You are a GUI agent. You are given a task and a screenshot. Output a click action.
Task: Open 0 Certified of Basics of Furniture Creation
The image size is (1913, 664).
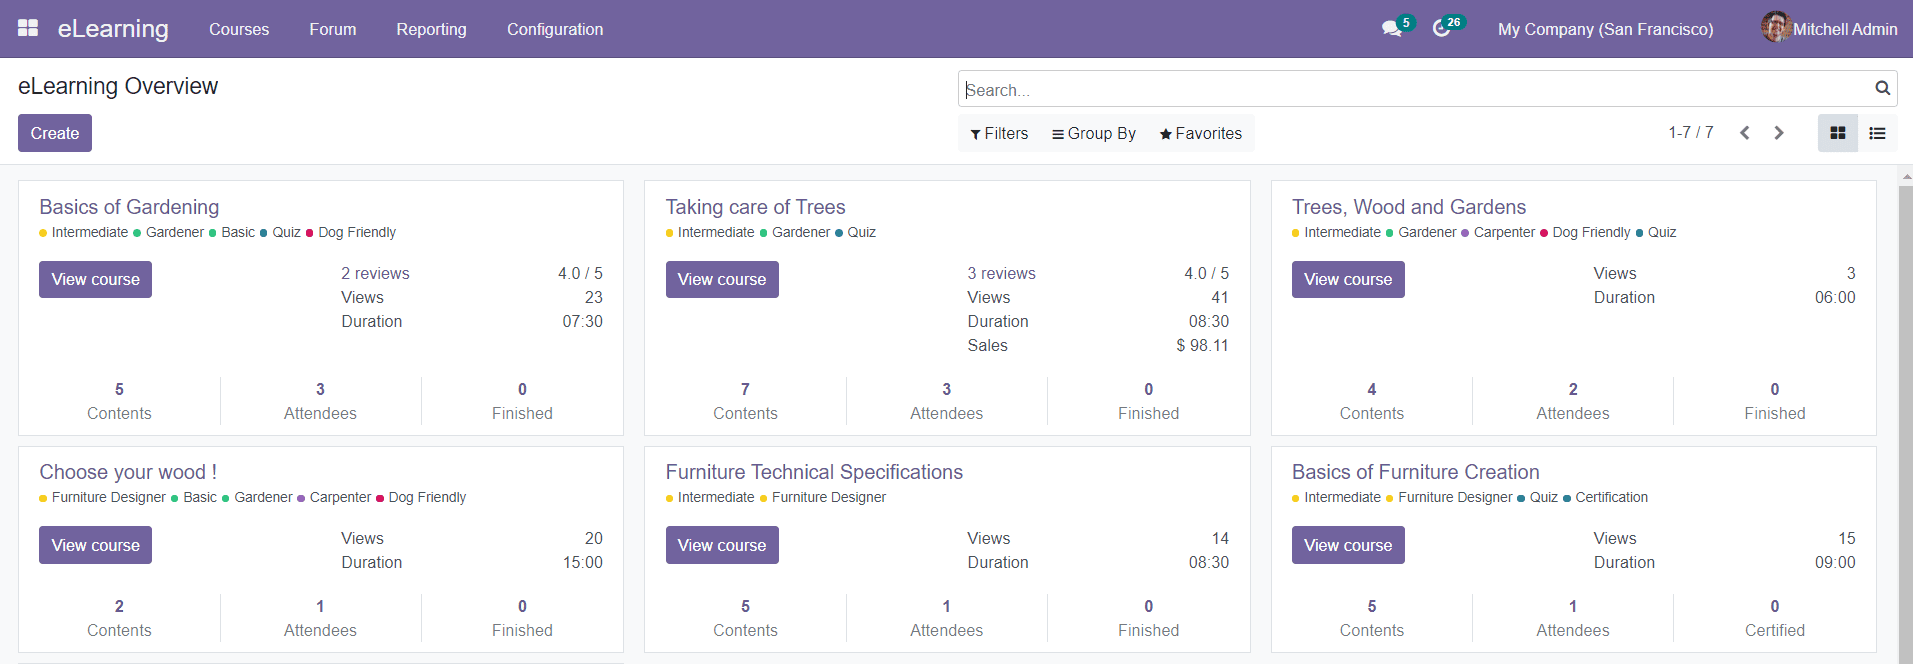click(x=1775, y=618)
